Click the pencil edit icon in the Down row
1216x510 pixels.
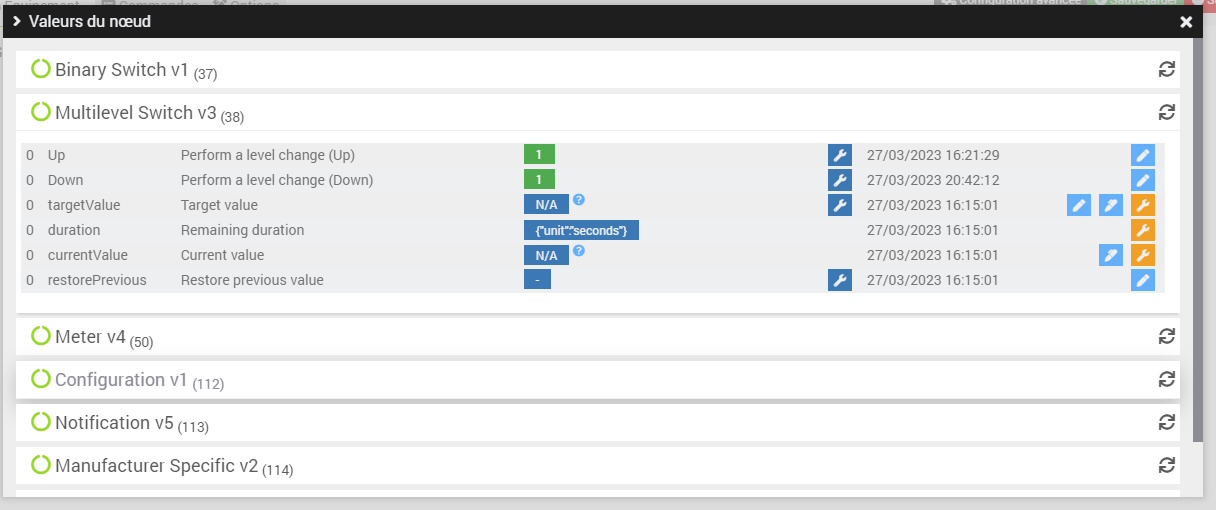click(1142, 180)
